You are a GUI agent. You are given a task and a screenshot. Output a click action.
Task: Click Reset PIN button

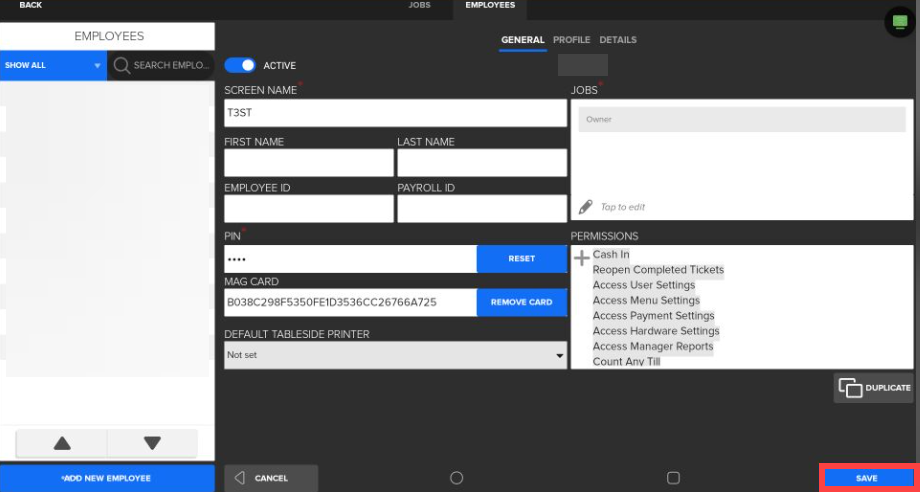(521, 259)
